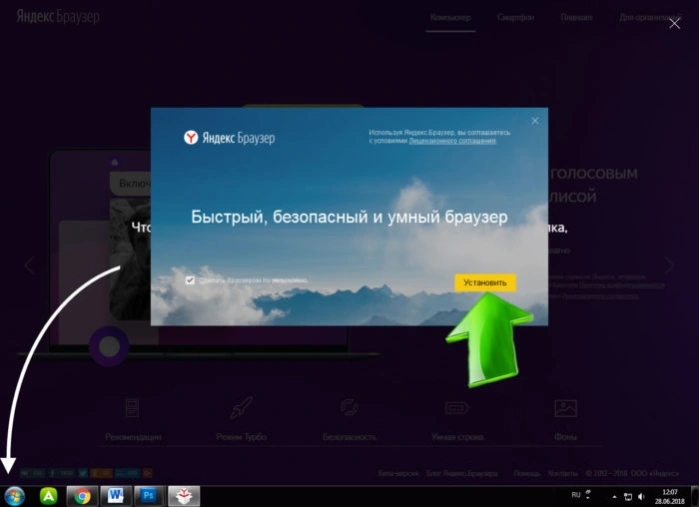Select the Yandex installer taskbar icon
The image size is (699, 507).
[184, 496]
